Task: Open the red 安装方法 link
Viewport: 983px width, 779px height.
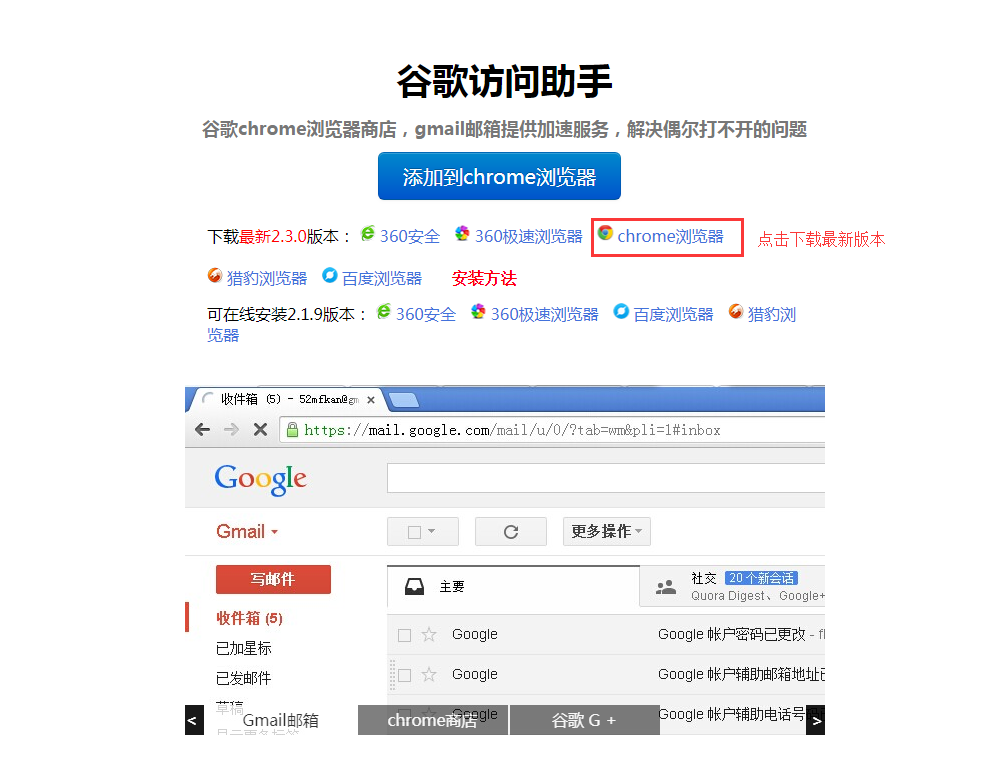Action: 484,278
